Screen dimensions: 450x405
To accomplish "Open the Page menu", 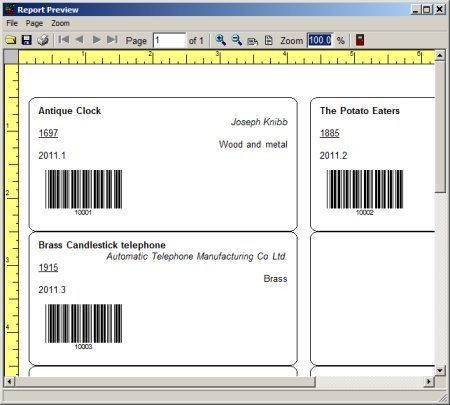I will pos(34,23).
